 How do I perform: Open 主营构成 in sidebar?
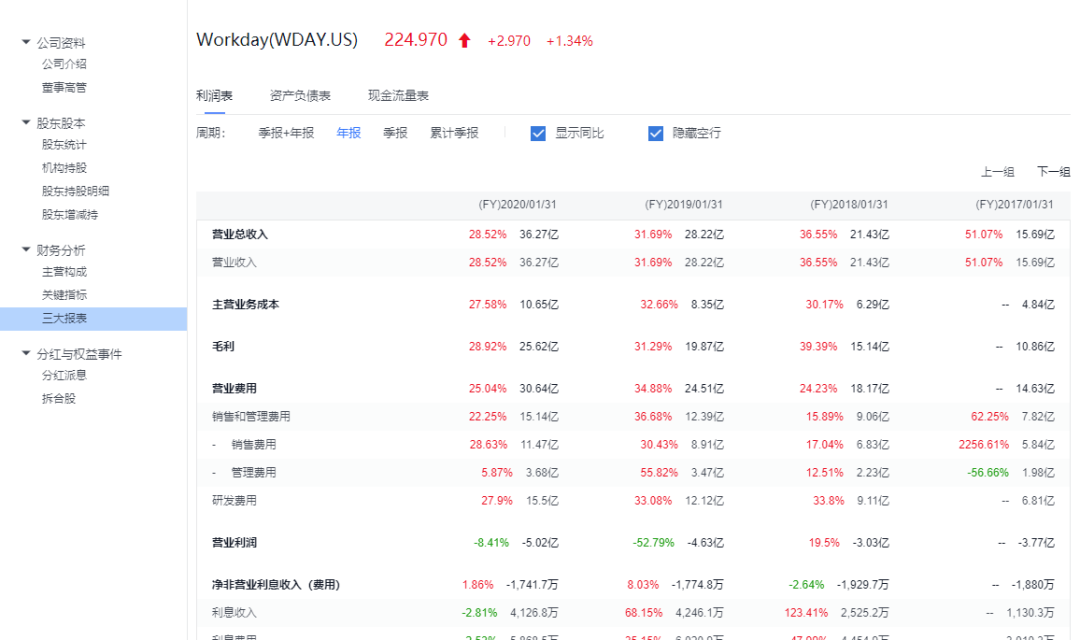[64, 272]
